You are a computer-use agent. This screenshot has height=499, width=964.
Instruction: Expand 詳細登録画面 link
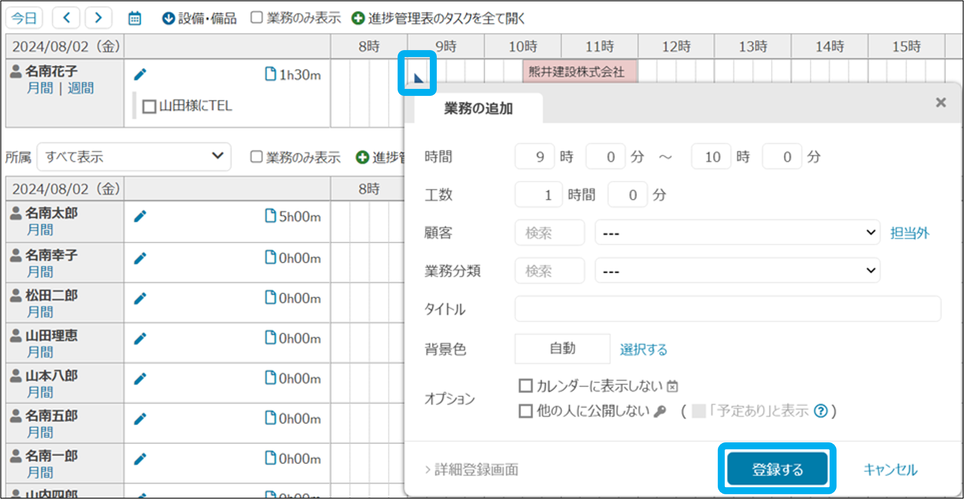471,469
